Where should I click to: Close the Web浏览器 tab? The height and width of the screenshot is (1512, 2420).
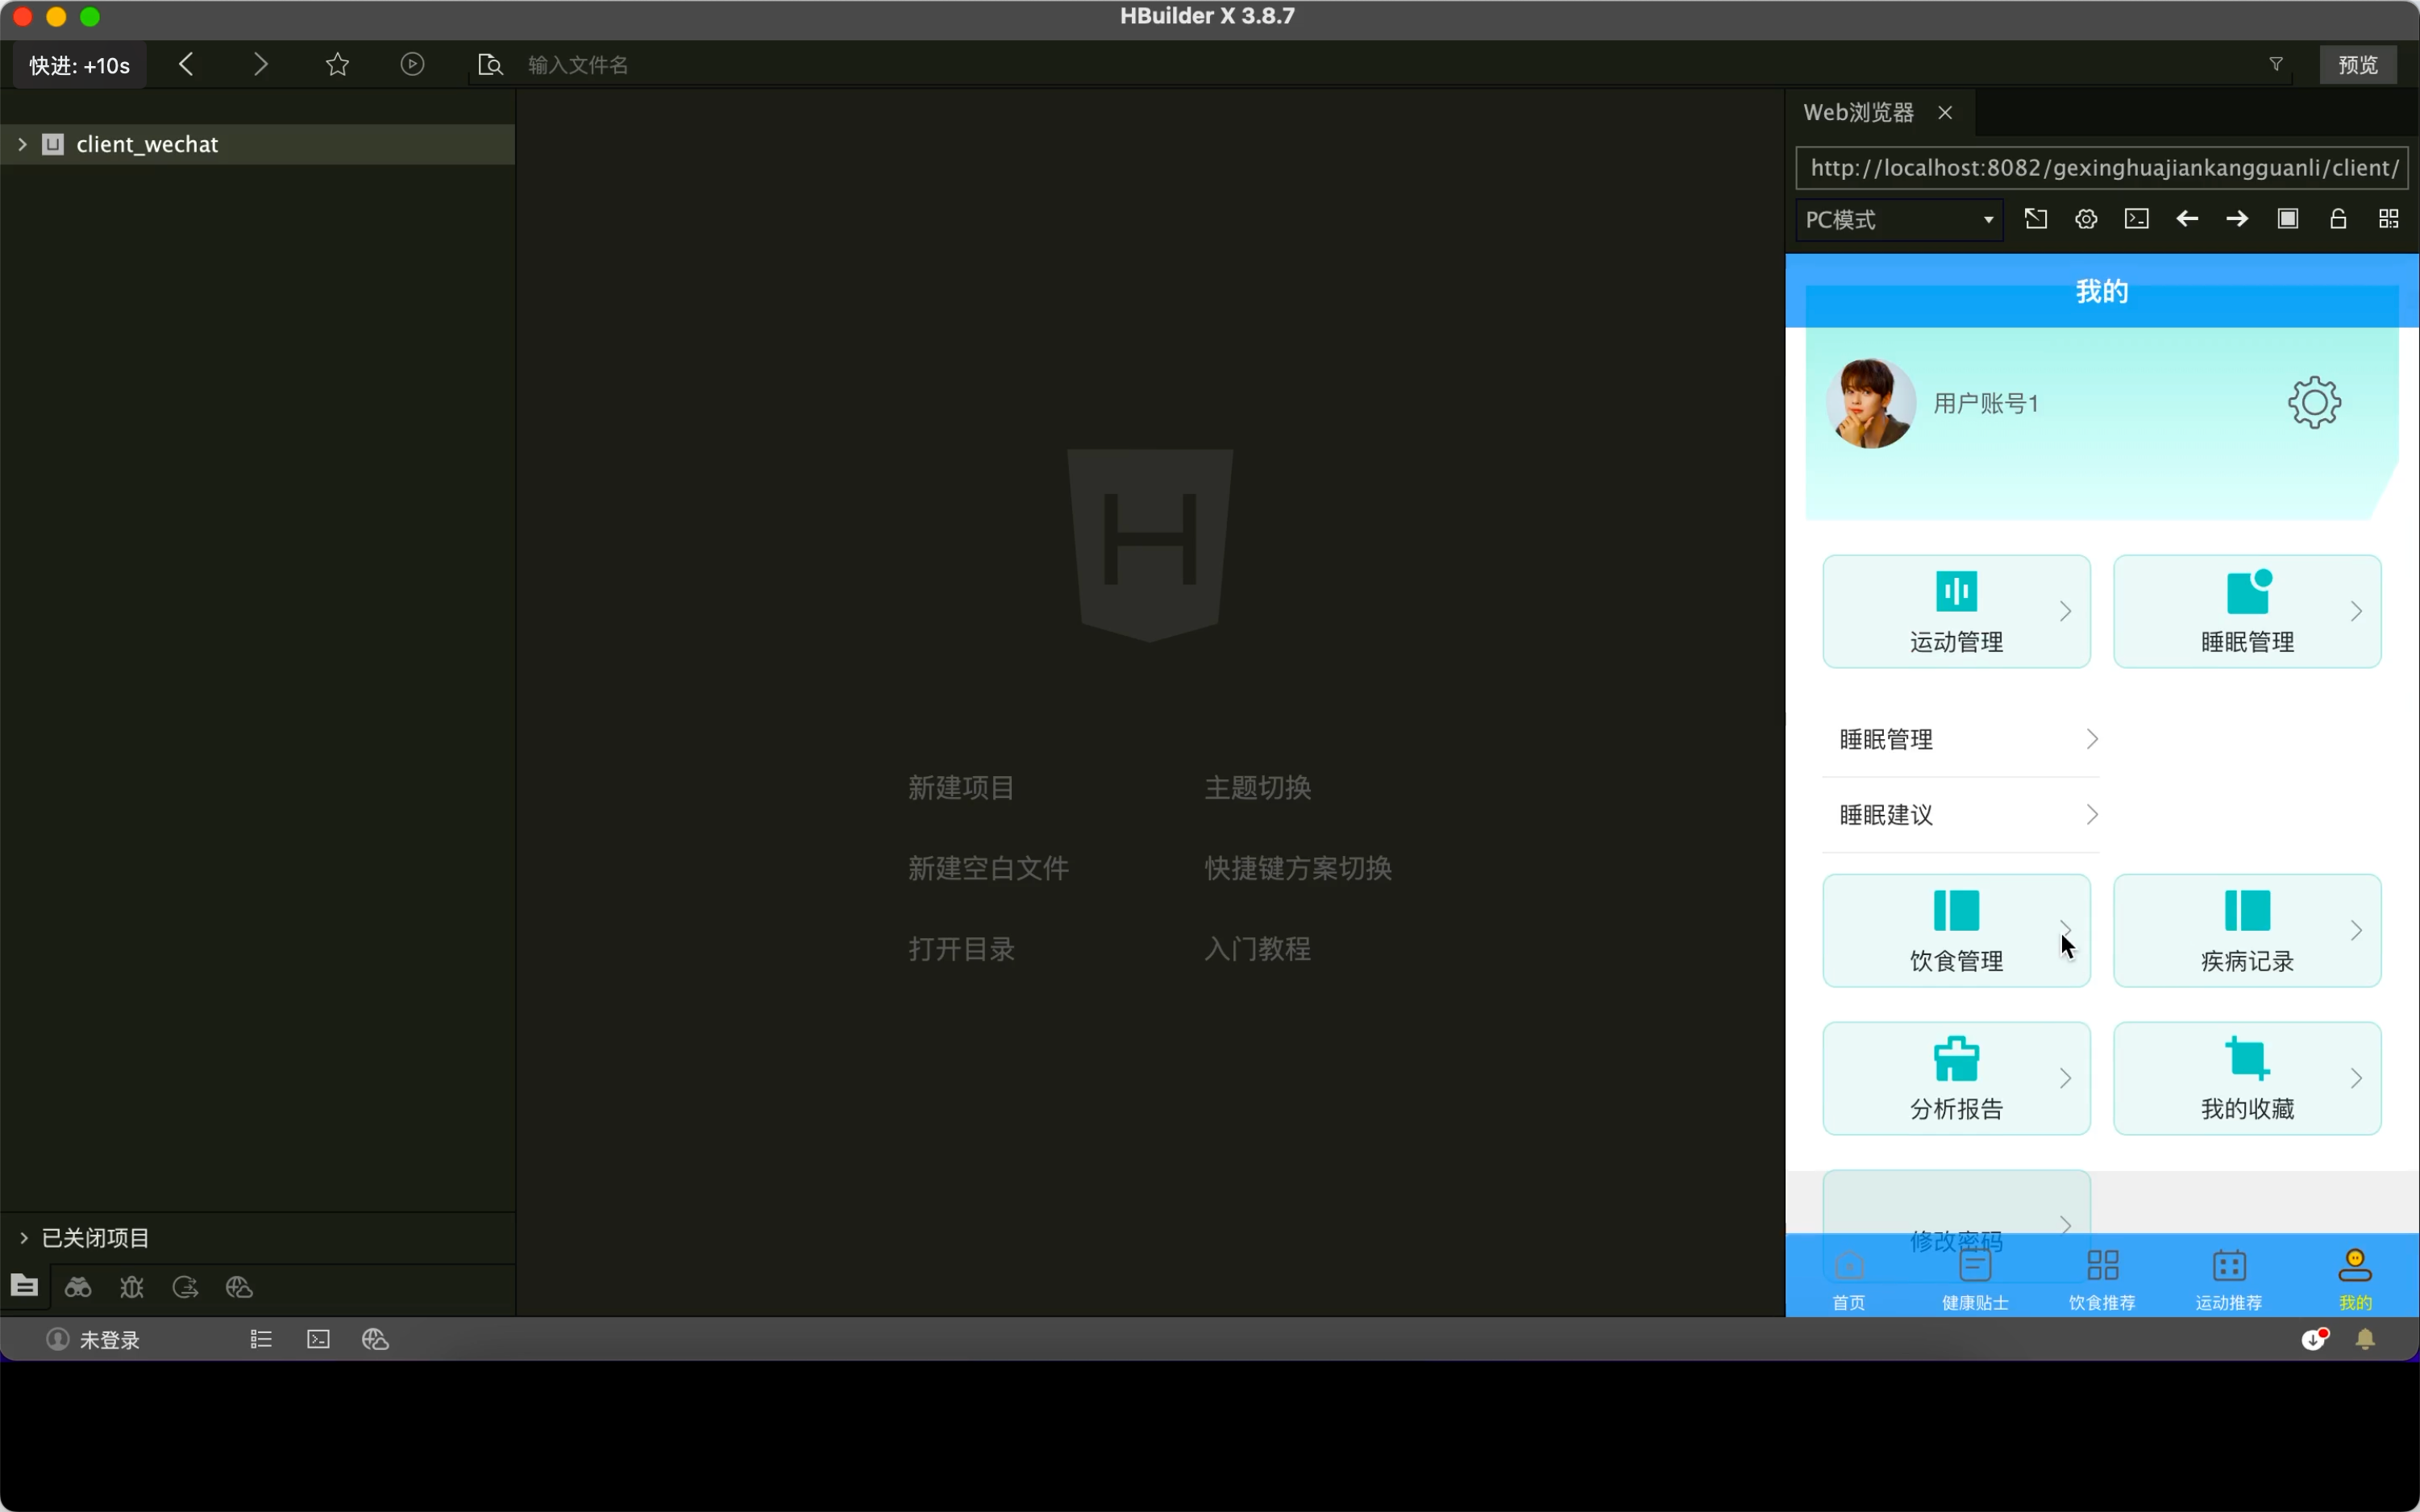(1945, 112)
